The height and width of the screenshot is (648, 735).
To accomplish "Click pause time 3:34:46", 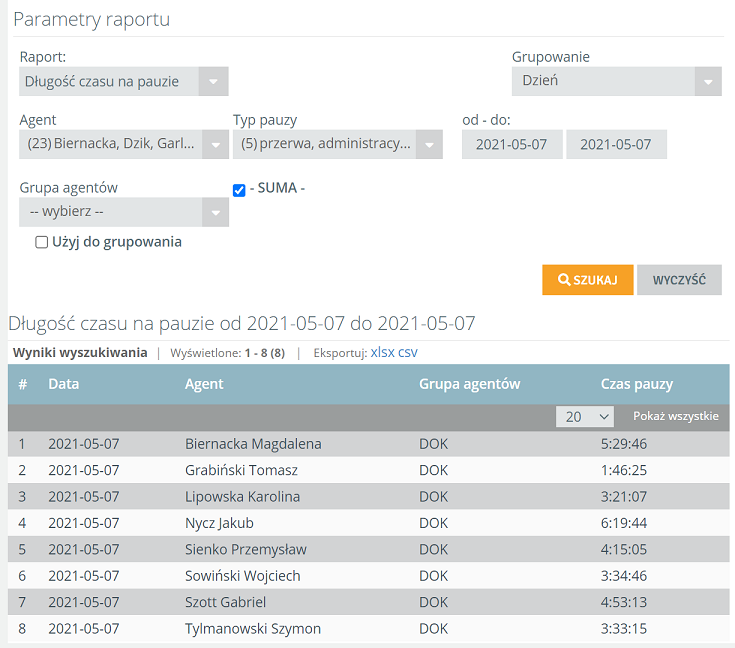I will tap(624, 576).
